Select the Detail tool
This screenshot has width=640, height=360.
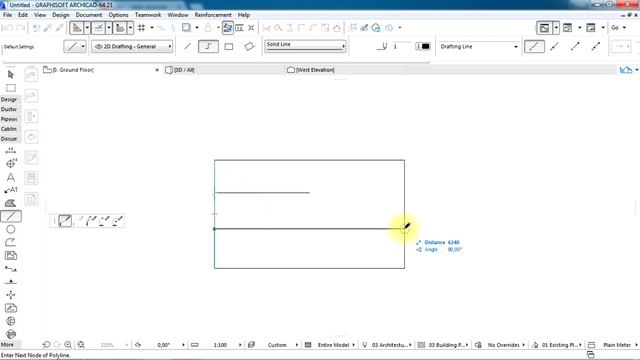(x=11, y=321)
